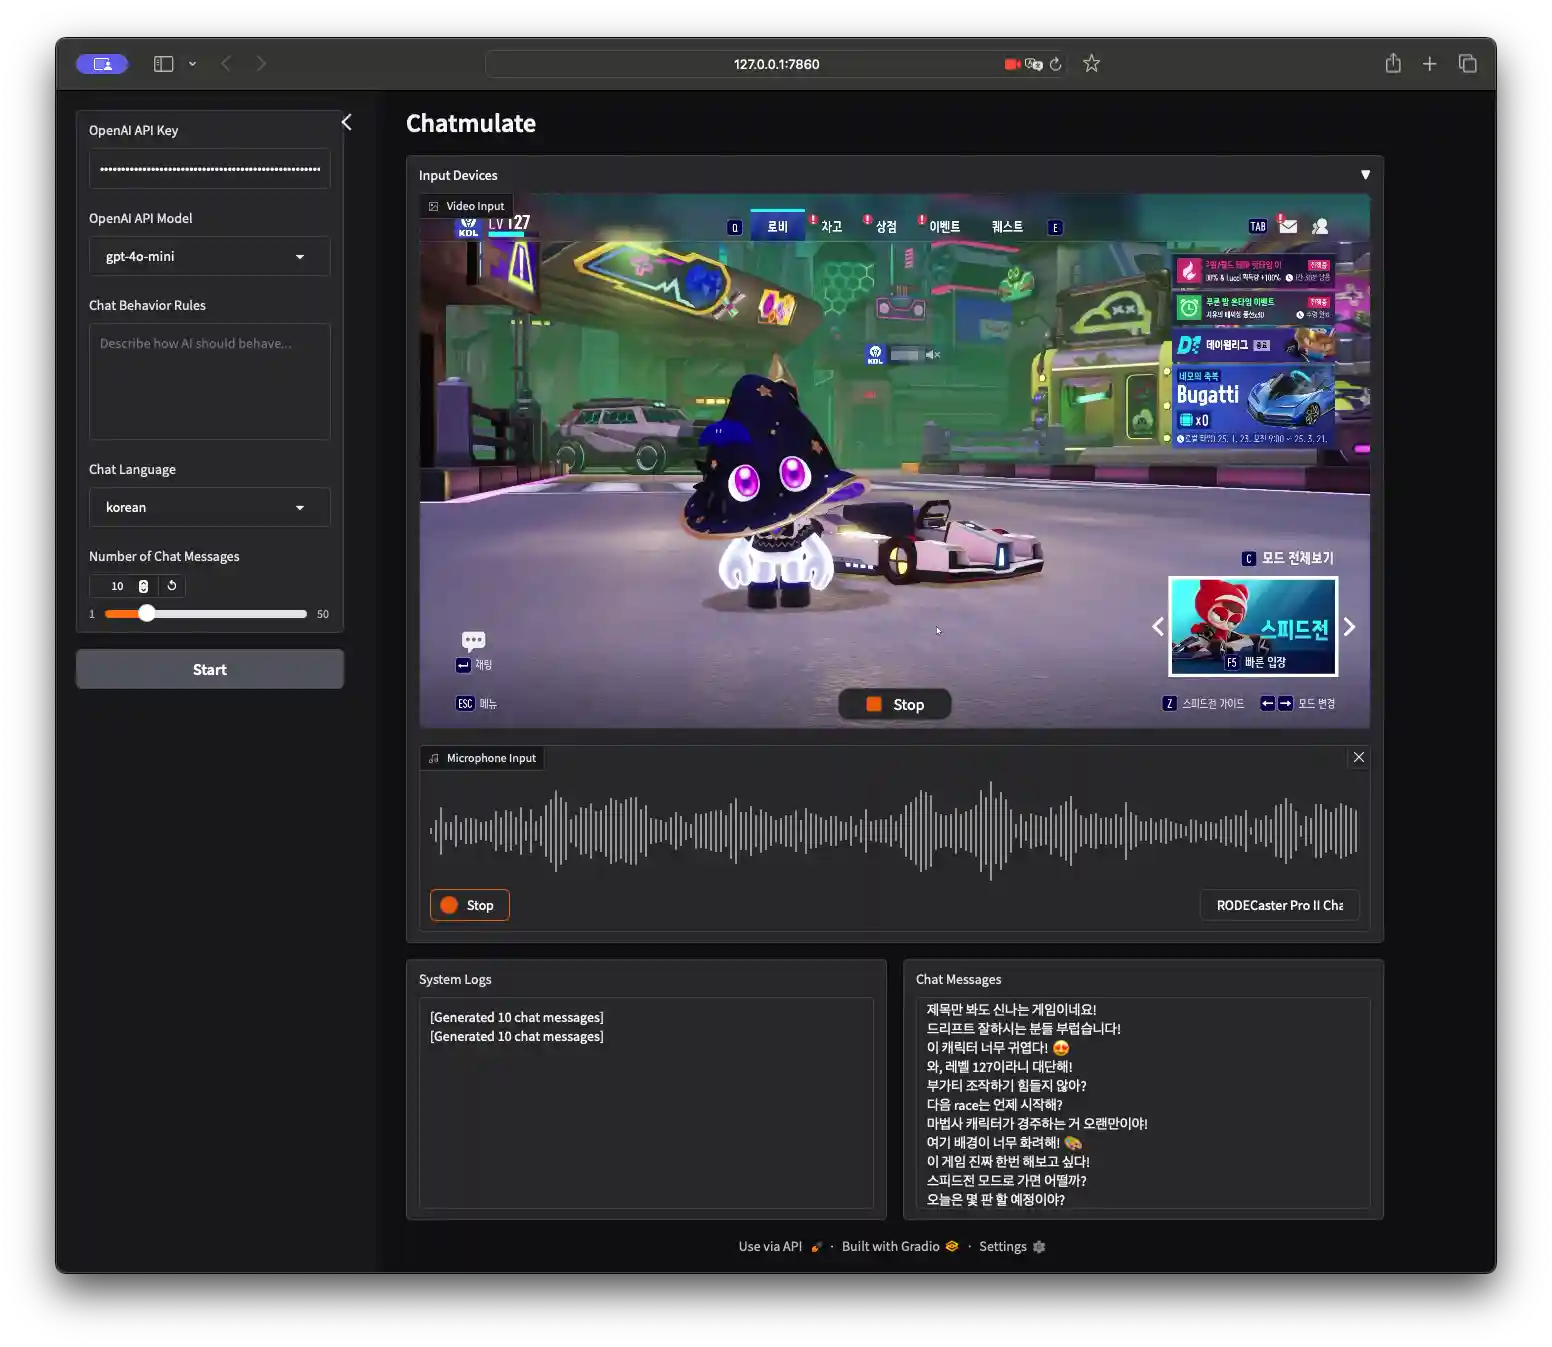
Task: Reset the number of chat messages value
Action: coord(172,586)
